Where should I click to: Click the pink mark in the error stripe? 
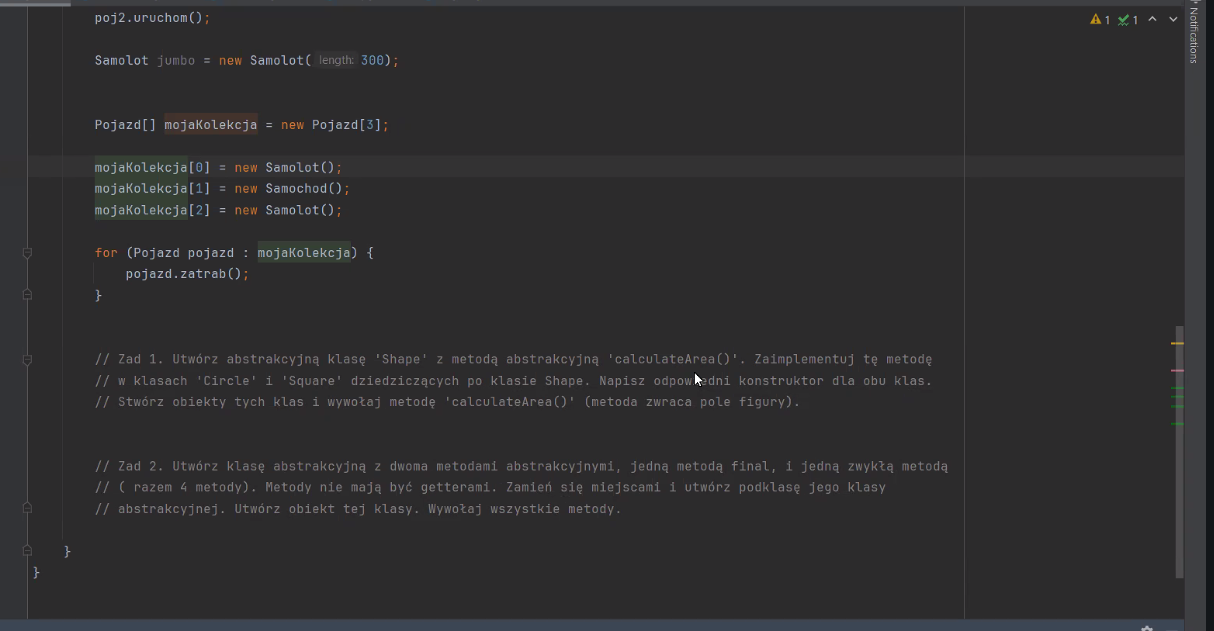(x=1177, y=371)
